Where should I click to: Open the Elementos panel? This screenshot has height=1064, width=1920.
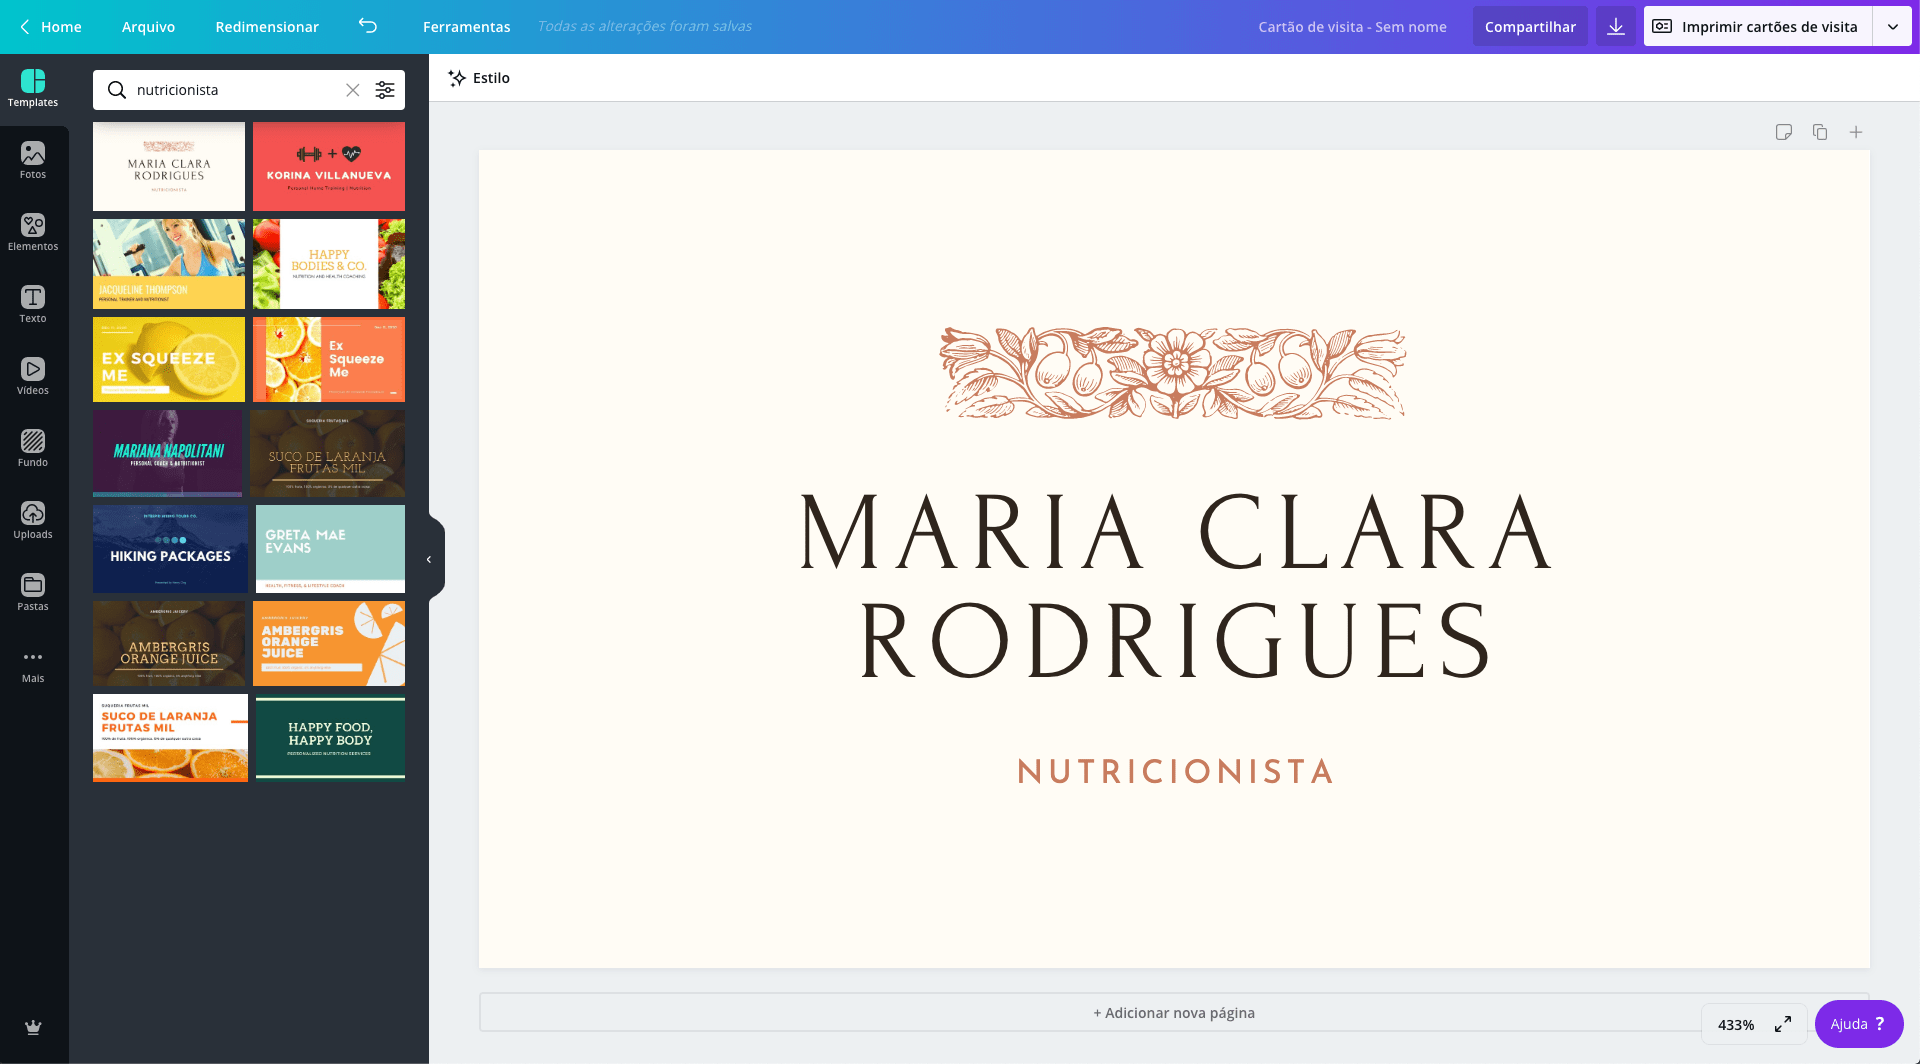tap(33, 232)
